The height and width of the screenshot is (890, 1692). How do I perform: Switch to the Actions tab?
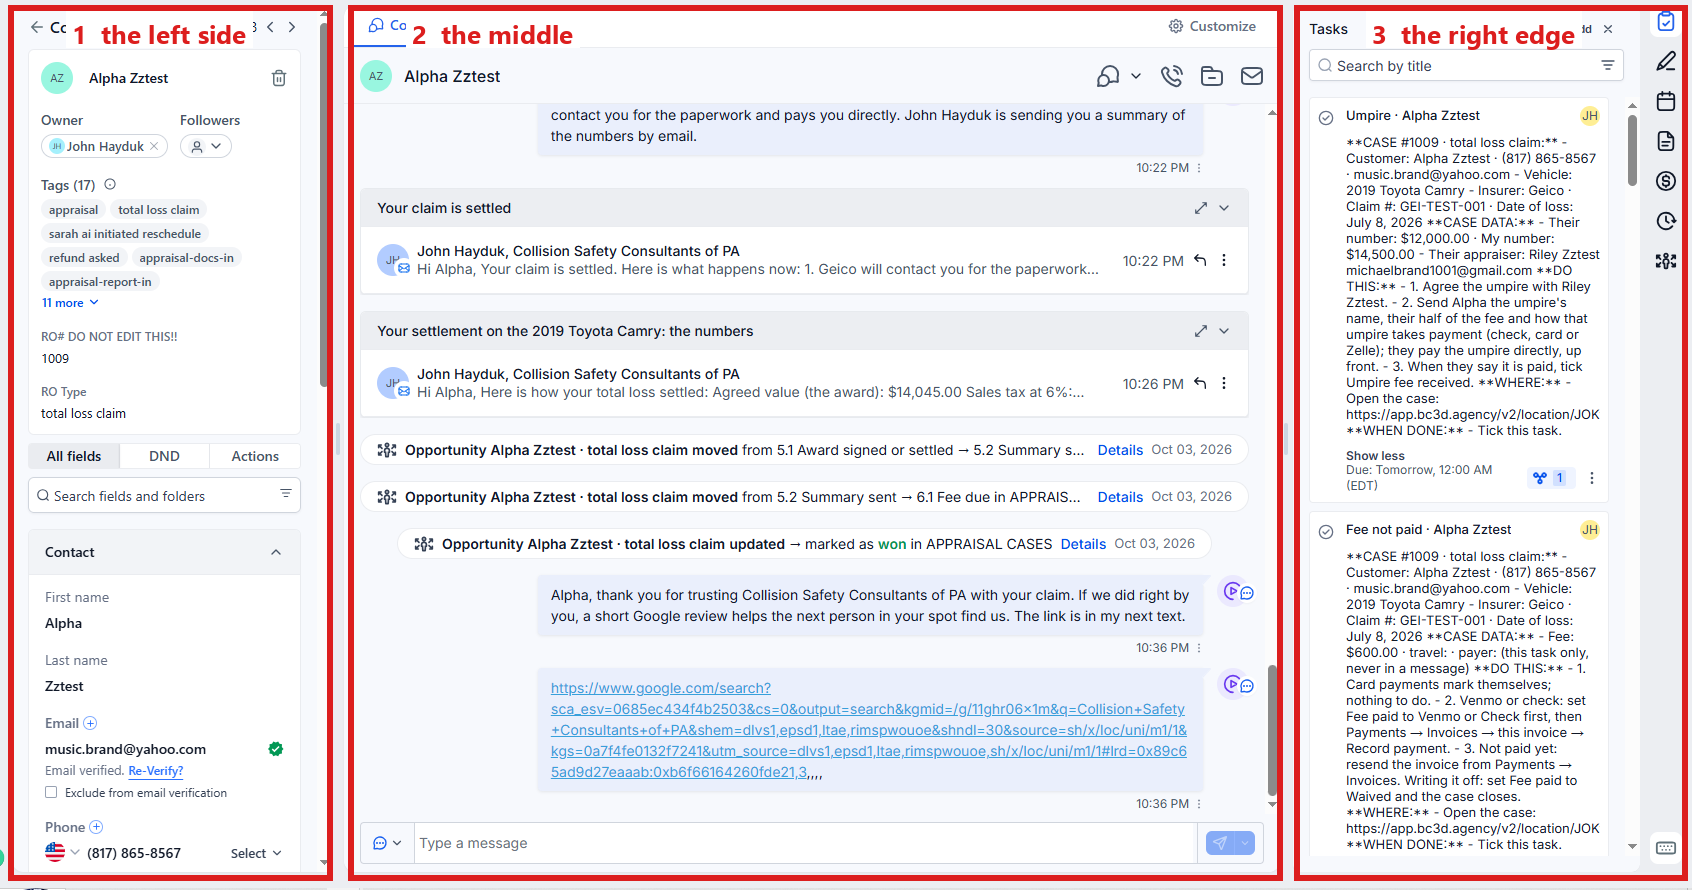(255, 456)
